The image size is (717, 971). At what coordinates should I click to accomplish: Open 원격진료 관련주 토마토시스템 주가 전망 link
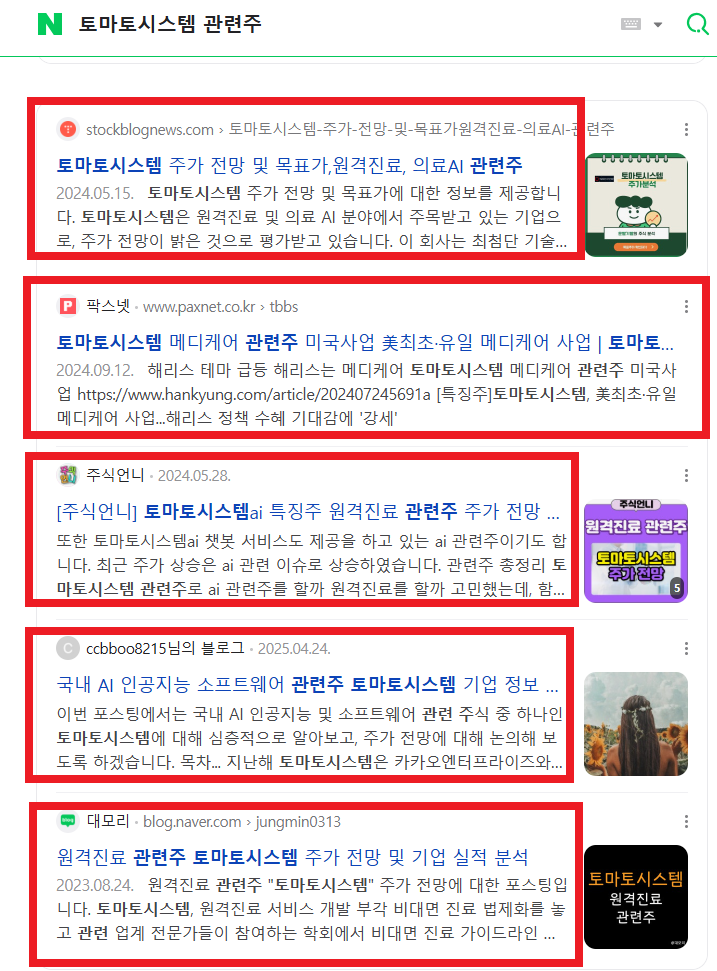pyautogui.click(x=292, y=858)
